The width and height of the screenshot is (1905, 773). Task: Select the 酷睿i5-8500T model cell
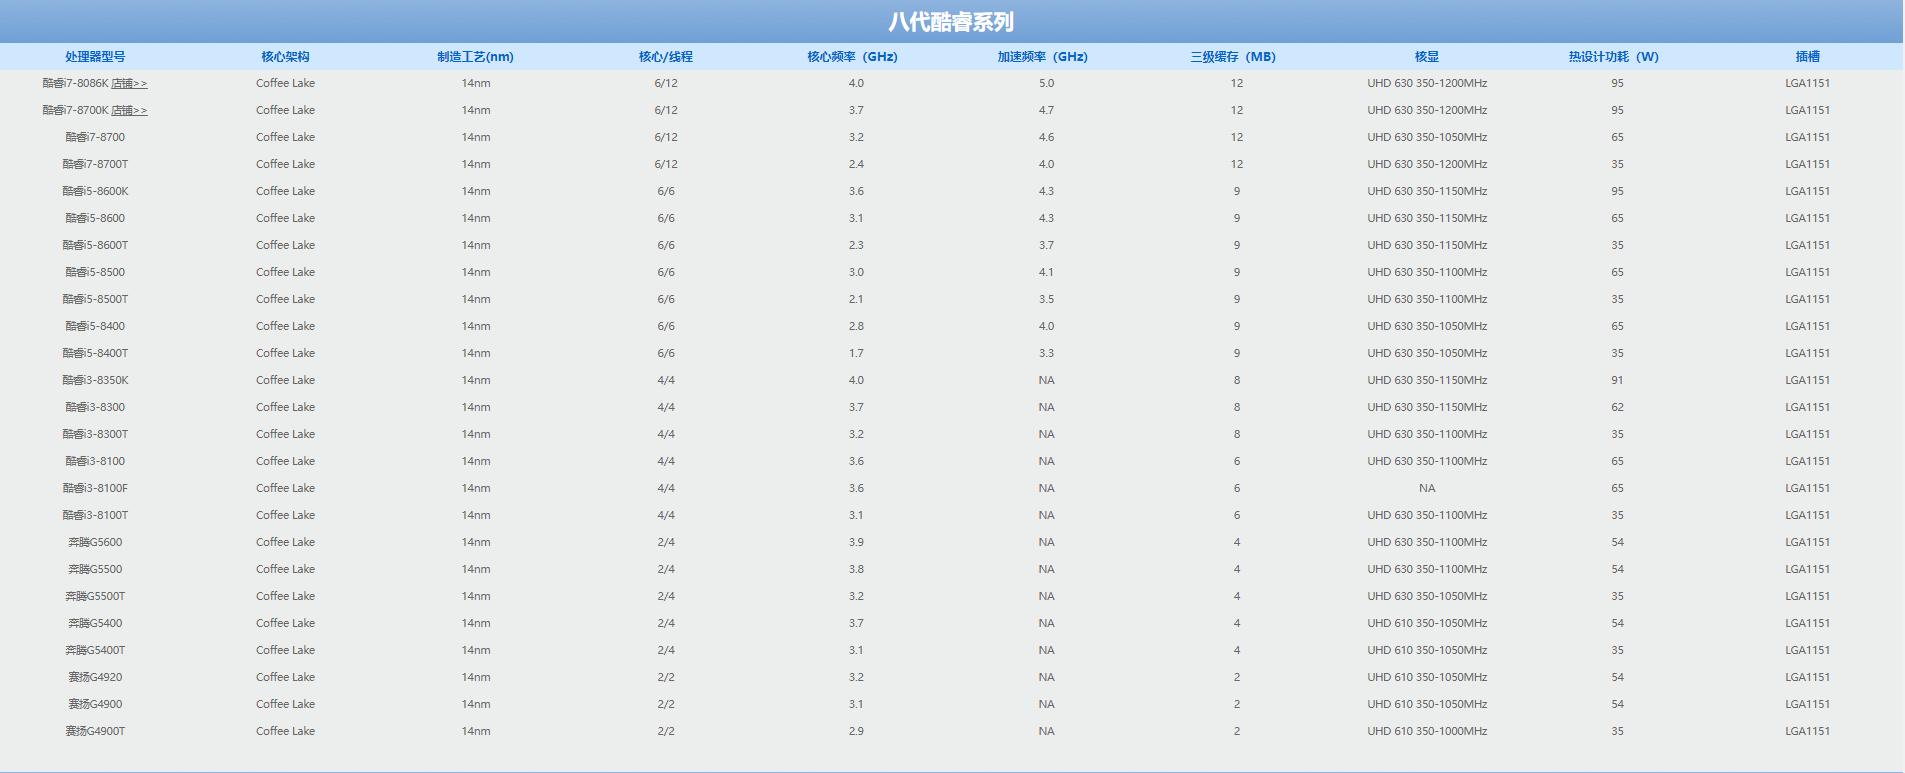[95, 299]
